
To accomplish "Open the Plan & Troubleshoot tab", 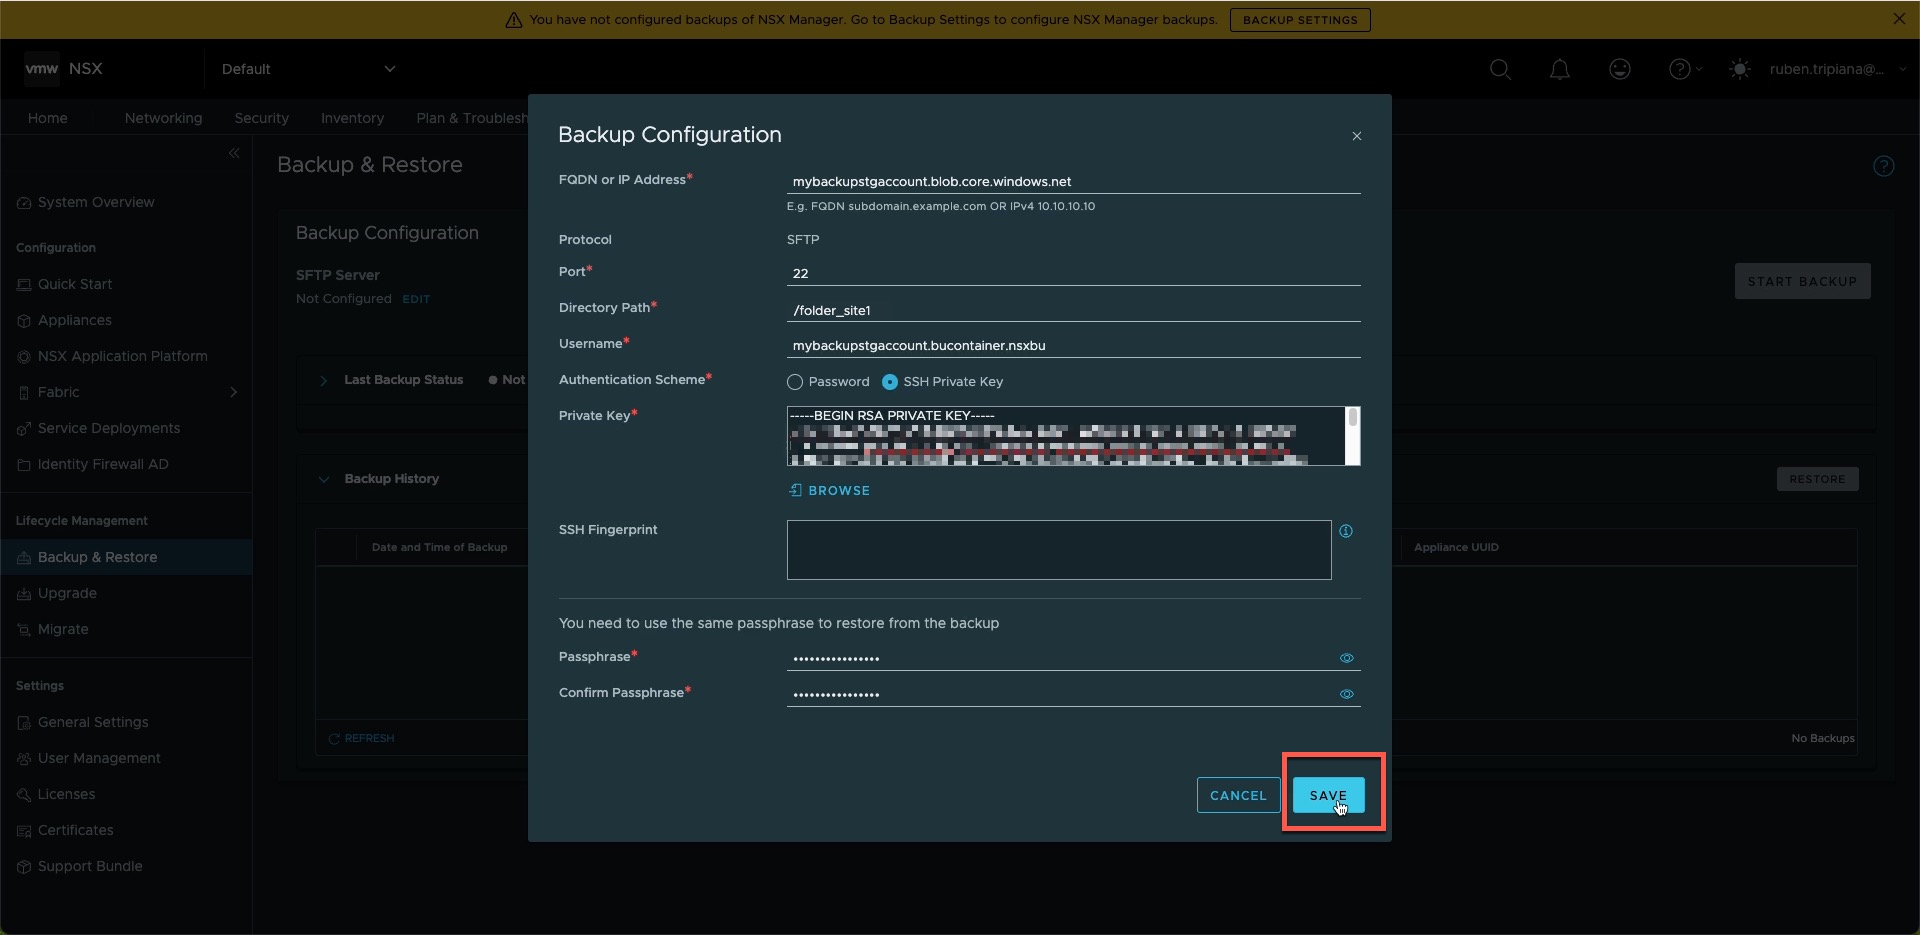I will pyautogui.click(x=471, y=118).
